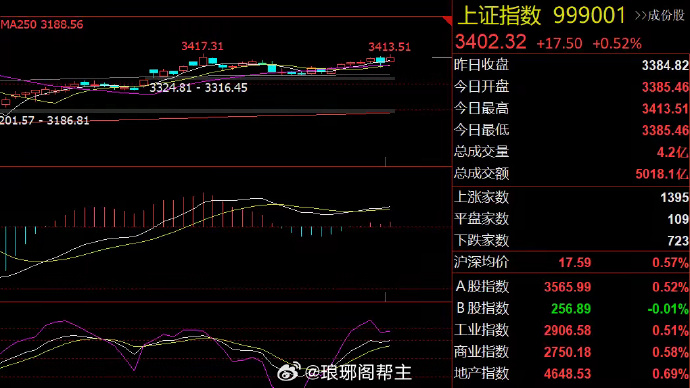The height and width of the screenshot is (388, 690).
Task: Click the 平盘家数 count 109
Action: tap(678, 219)
